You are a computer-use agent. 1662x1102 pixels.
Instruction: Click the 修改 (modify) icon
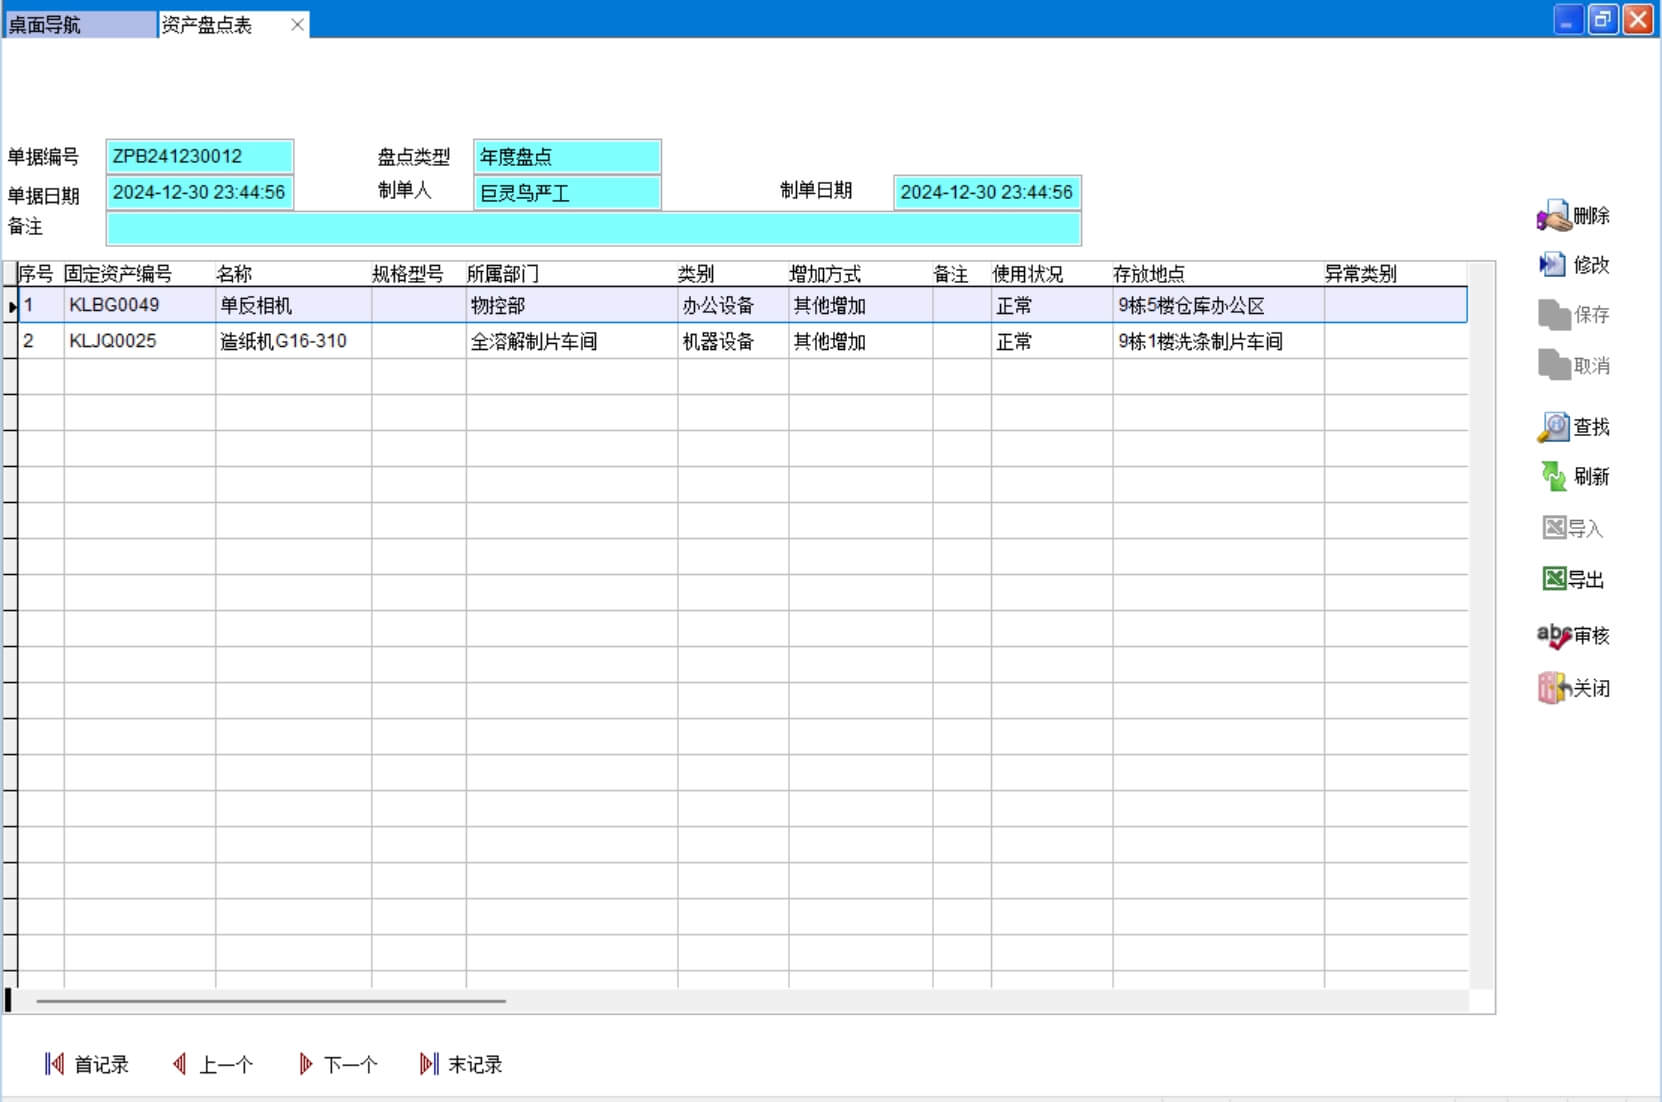click(x=1552, y=265)
